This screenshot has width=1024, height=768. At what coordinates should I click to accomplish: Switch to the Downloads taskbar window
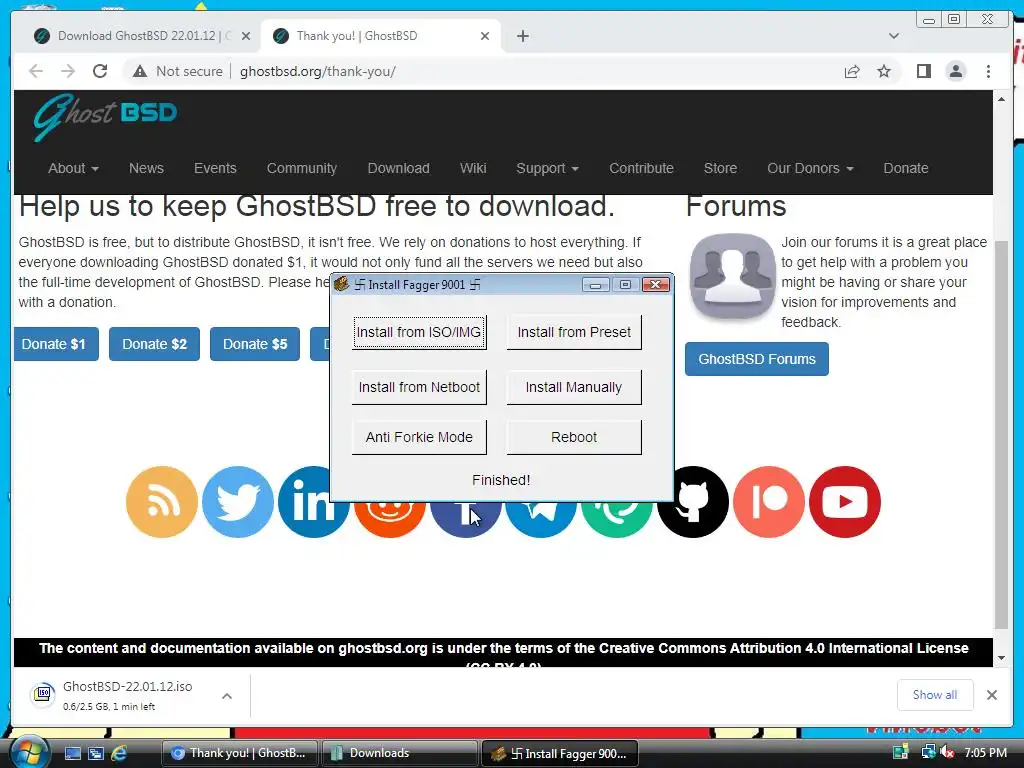tap(399, 753)
